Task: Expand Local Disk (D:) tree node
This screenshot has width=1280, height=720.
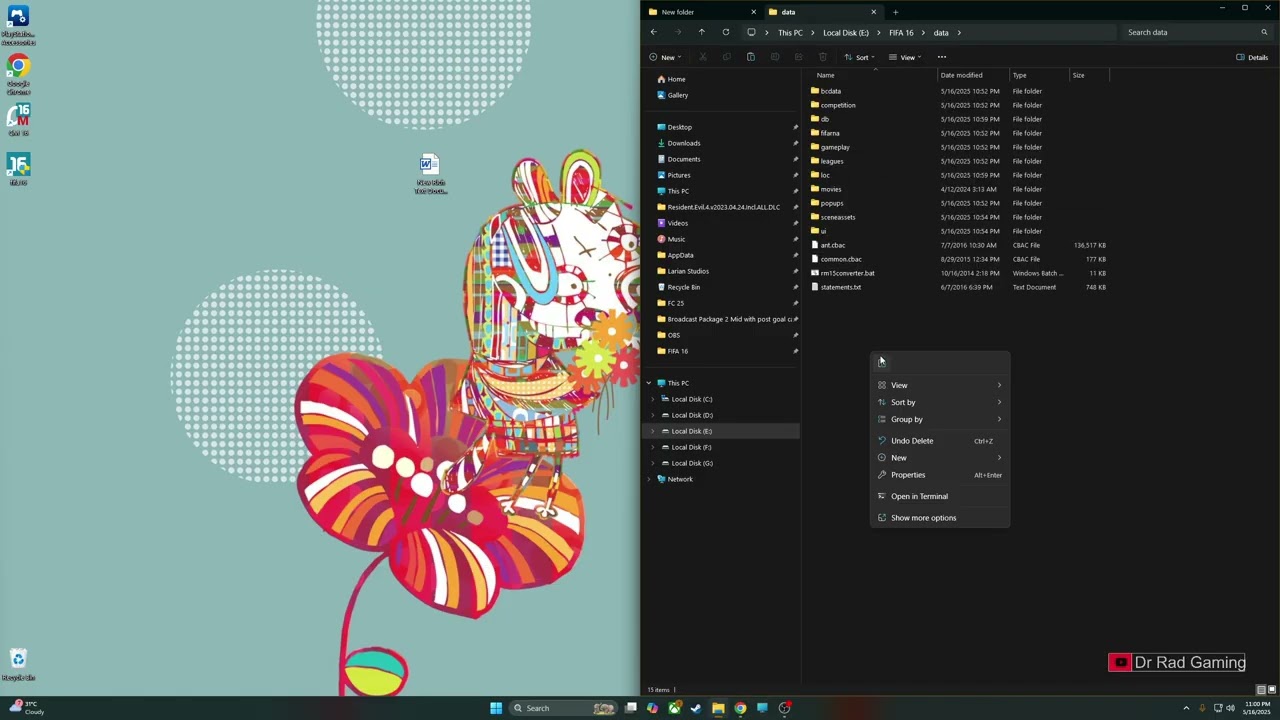Action: [x=653, y=415]
